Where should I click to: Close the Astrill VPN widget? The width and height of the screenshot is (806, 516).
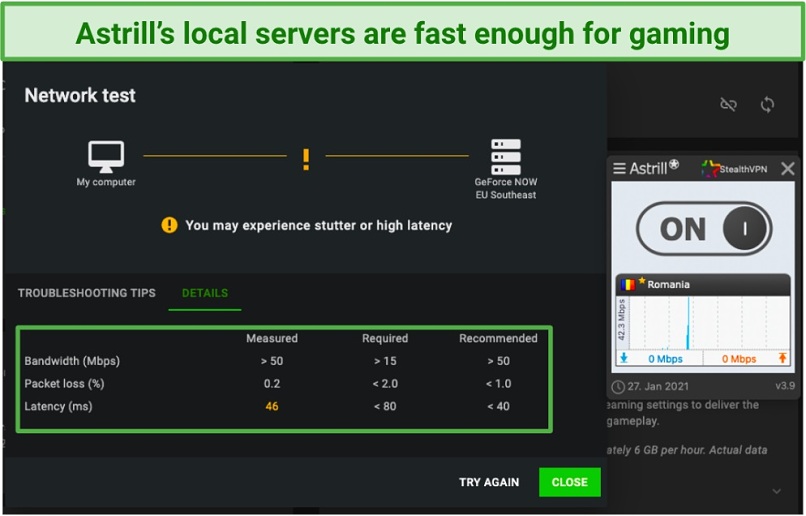pos(787,169)
